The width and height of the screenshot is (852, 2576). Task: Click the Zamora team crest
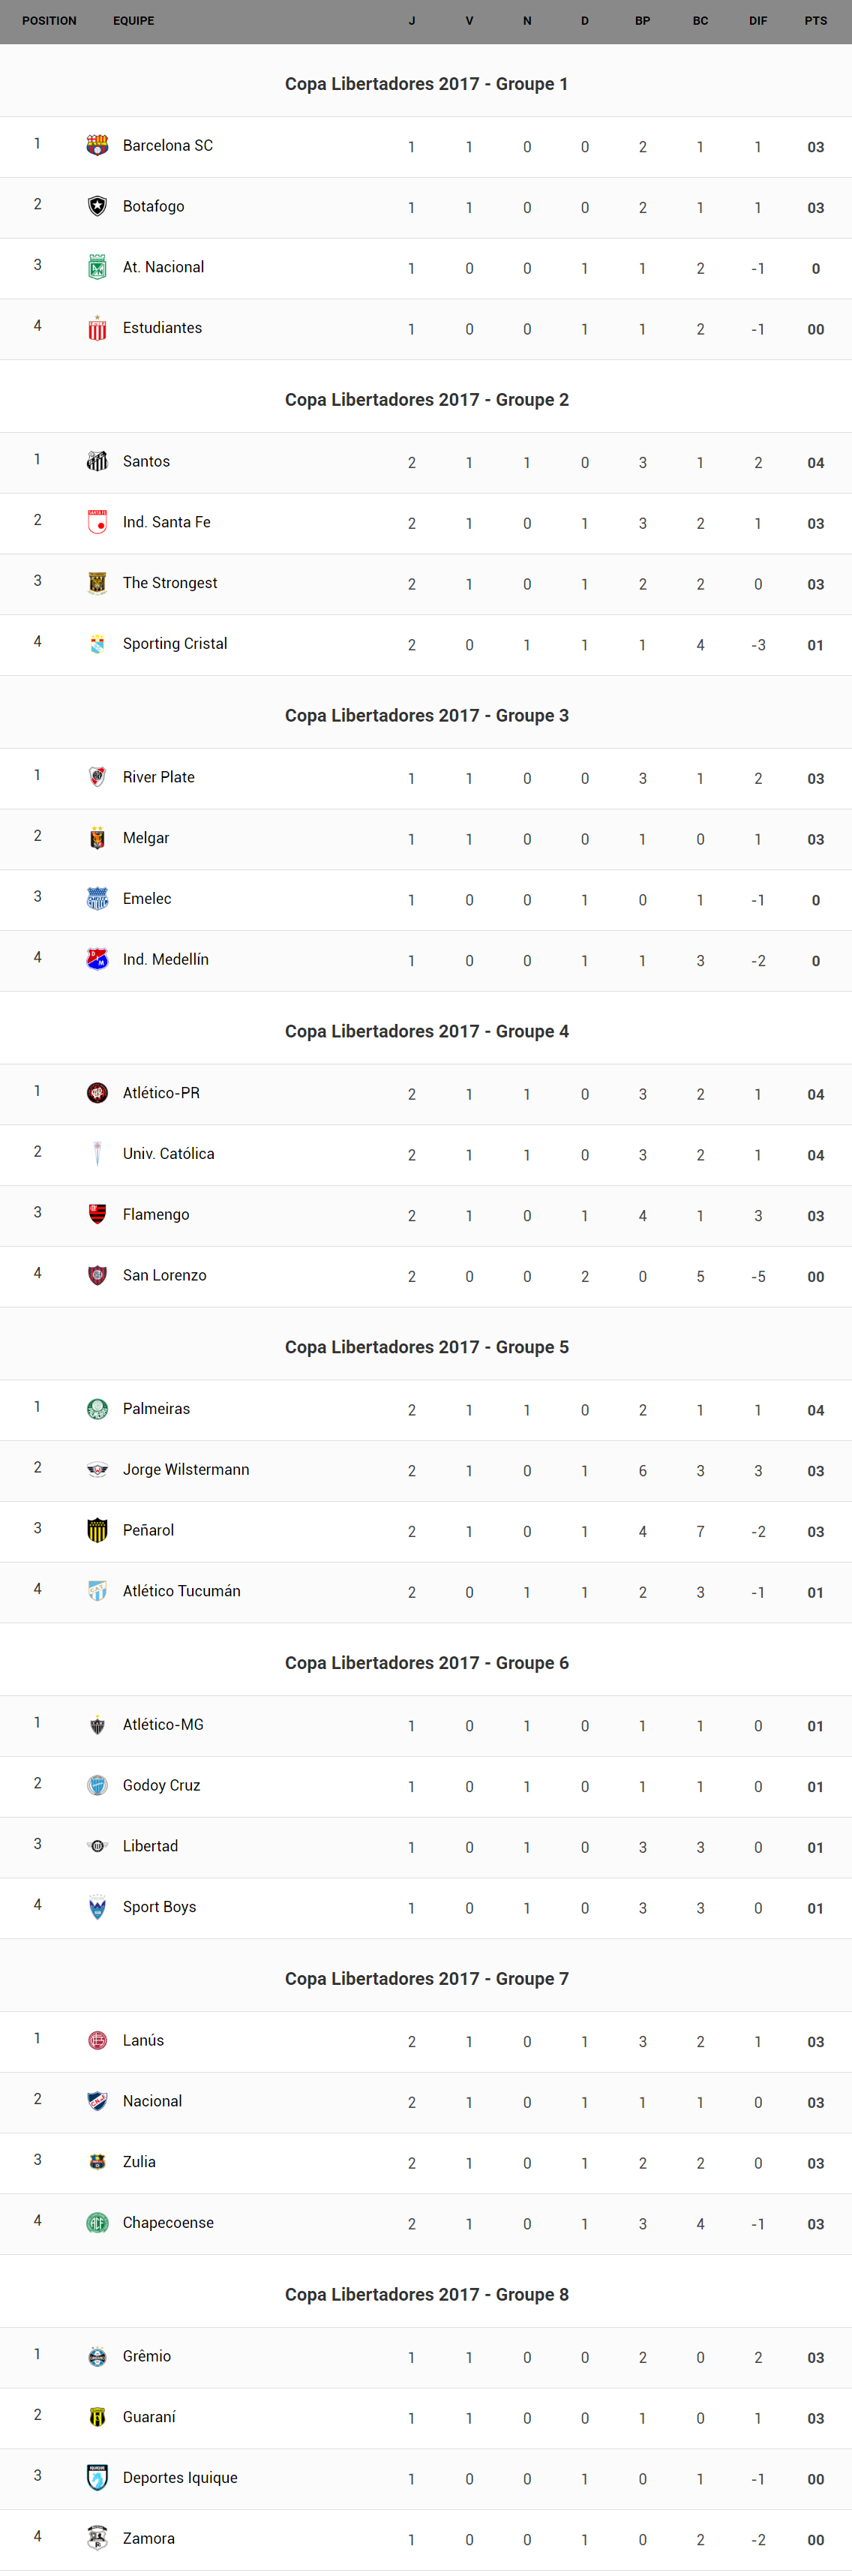click(97, 2538)
